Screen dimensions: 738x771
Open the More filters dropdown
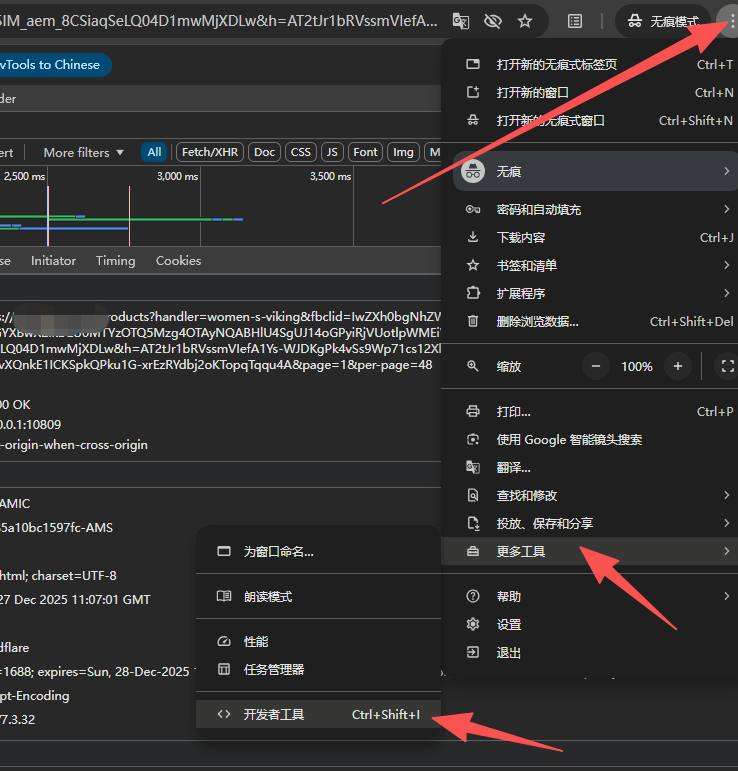point(83,152)
